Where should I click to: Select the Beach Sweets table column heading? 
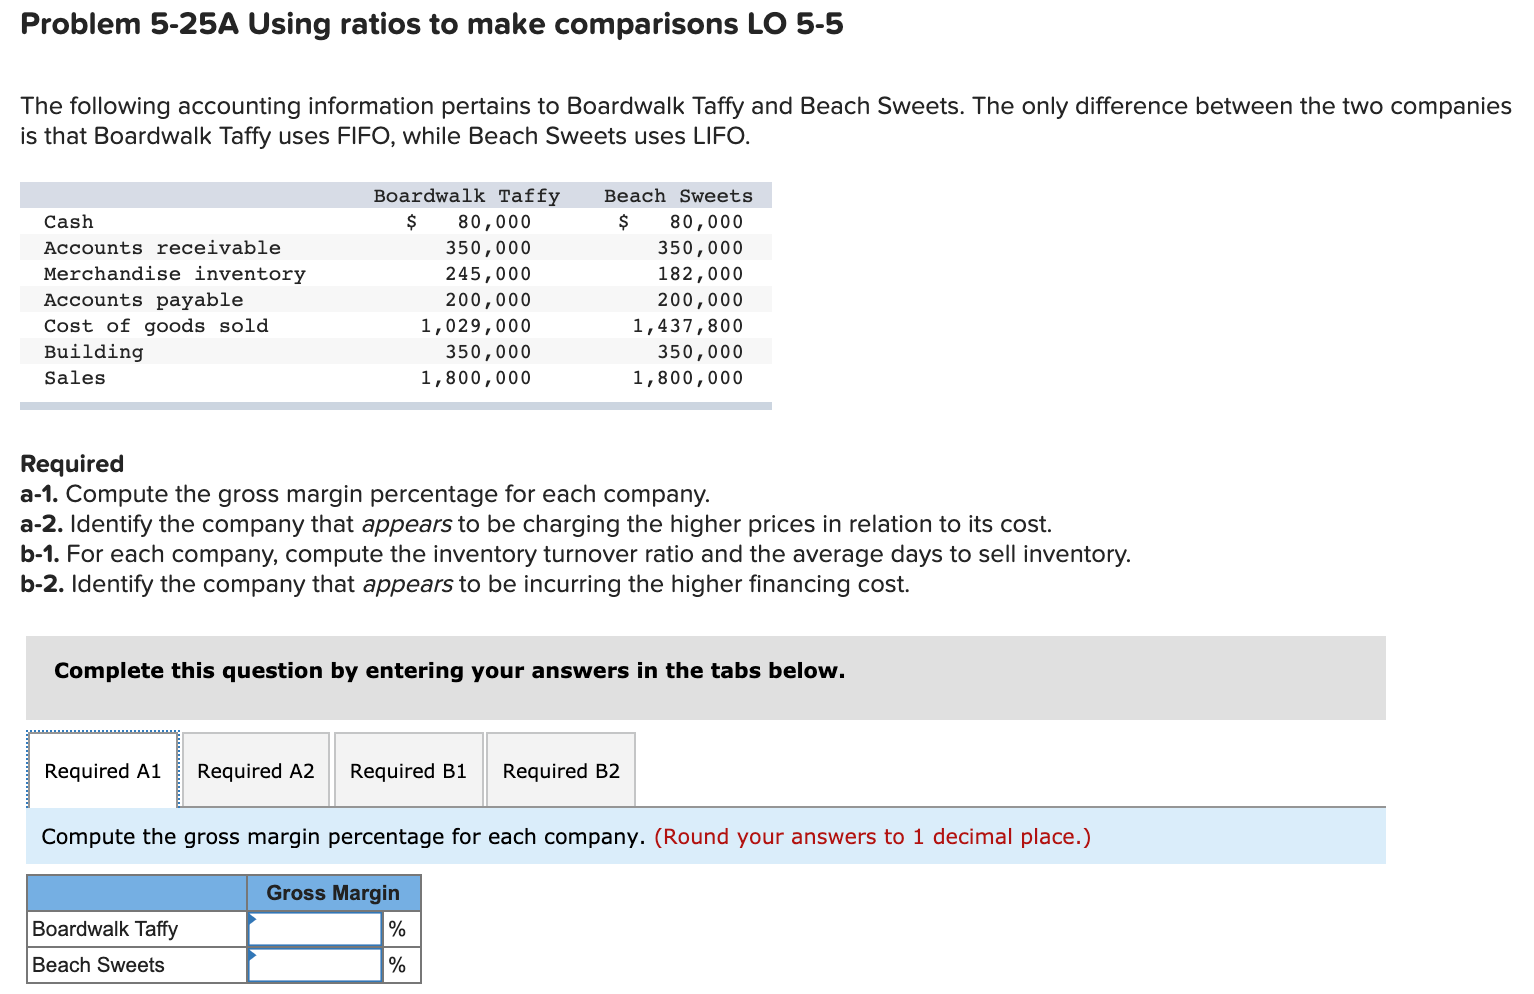[677, 195]
